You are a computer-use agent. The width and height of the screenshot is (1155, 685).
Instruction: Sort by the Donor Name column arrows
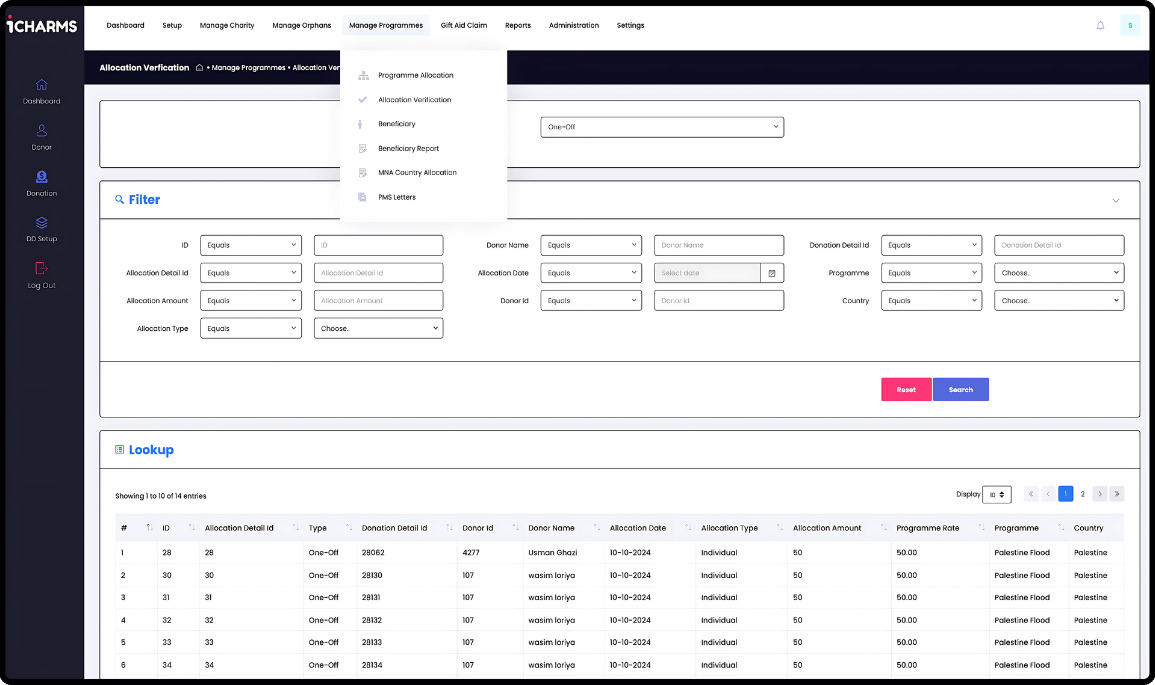click(x=597, y=527)
